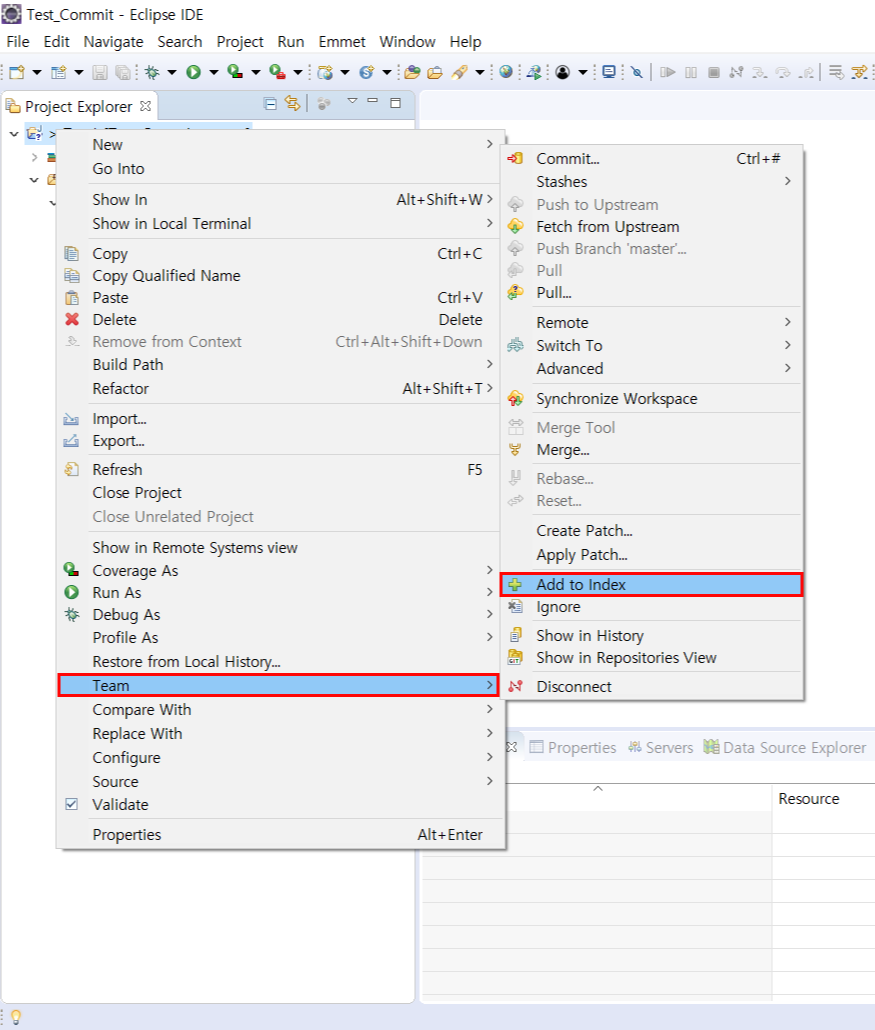Click Collapse All icon in Project Explorer

[x=269, y=103]
